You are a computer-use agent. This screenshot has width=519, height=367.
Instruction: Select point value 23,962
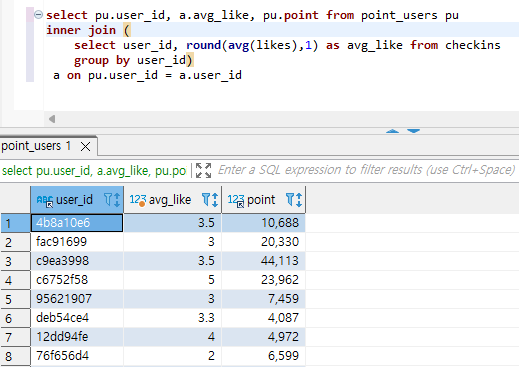[x=263, y=280]
